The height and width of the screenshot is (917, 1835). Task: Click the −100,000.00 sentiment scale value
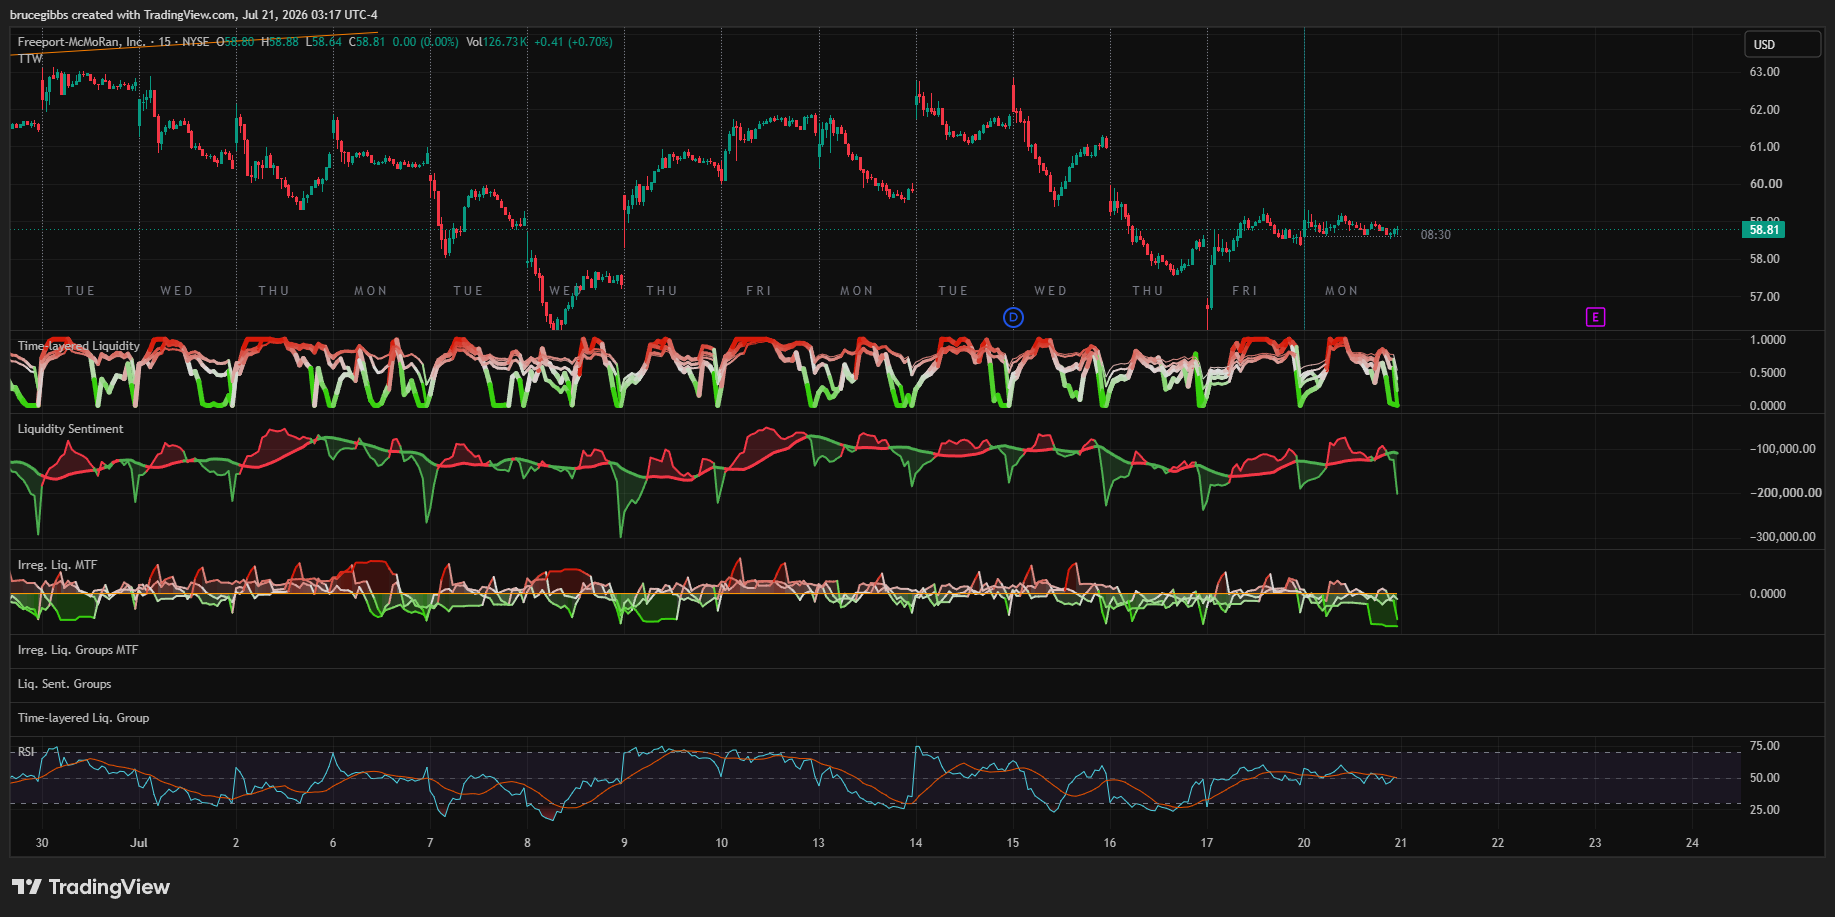1782,449
